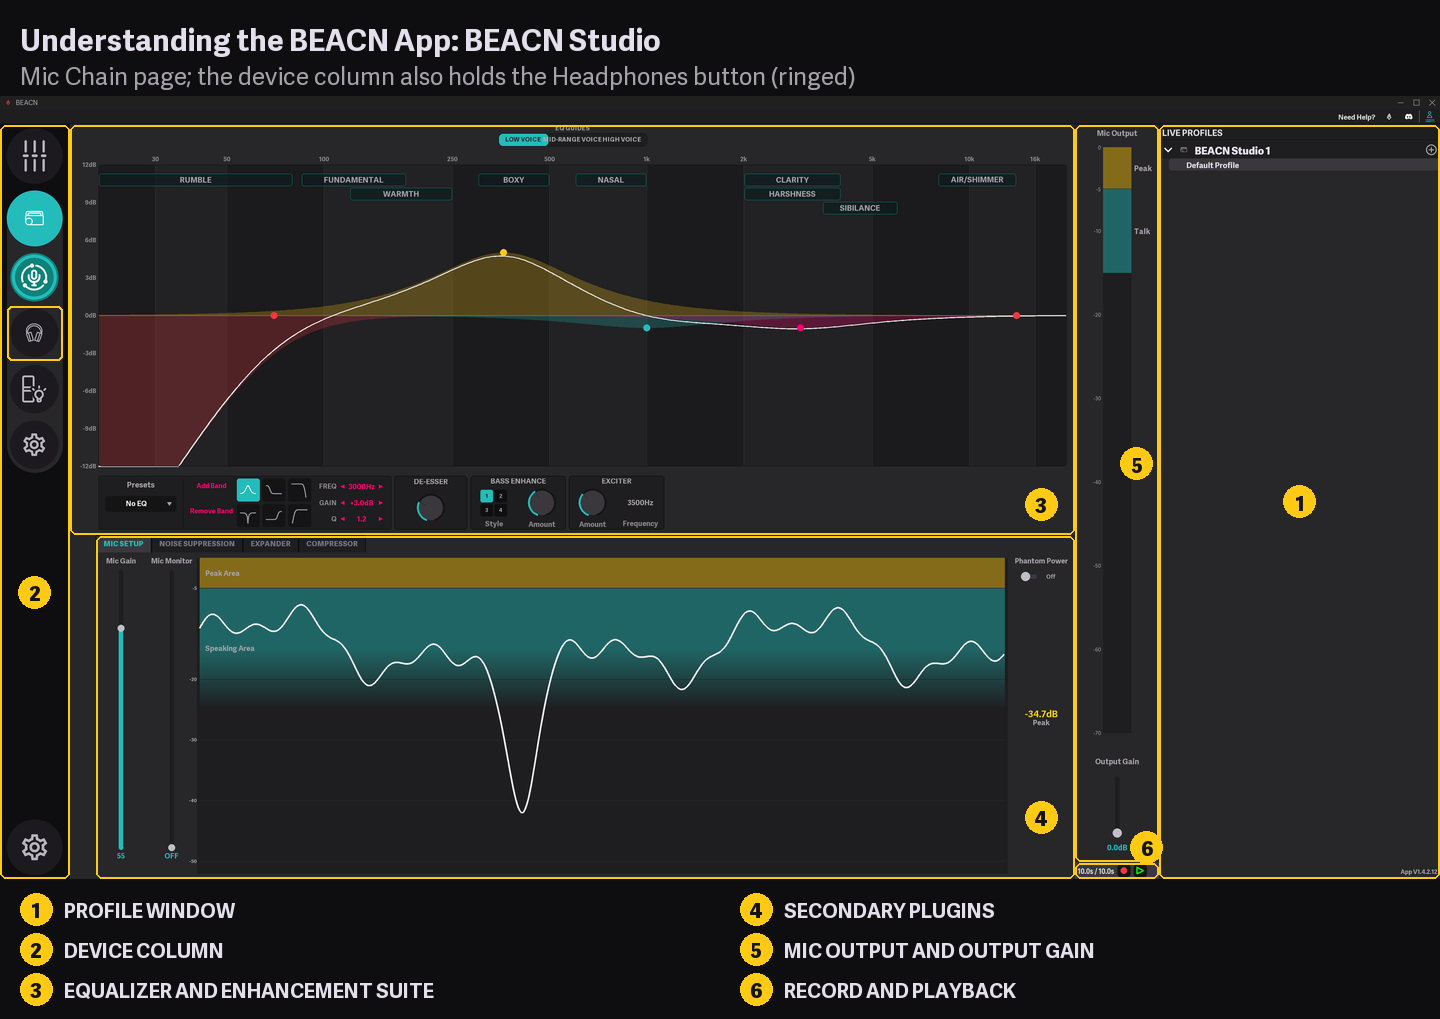
Task: Click the Bass Enhance Amount knob
Action: pyautogui.click(x=541, y=503)
